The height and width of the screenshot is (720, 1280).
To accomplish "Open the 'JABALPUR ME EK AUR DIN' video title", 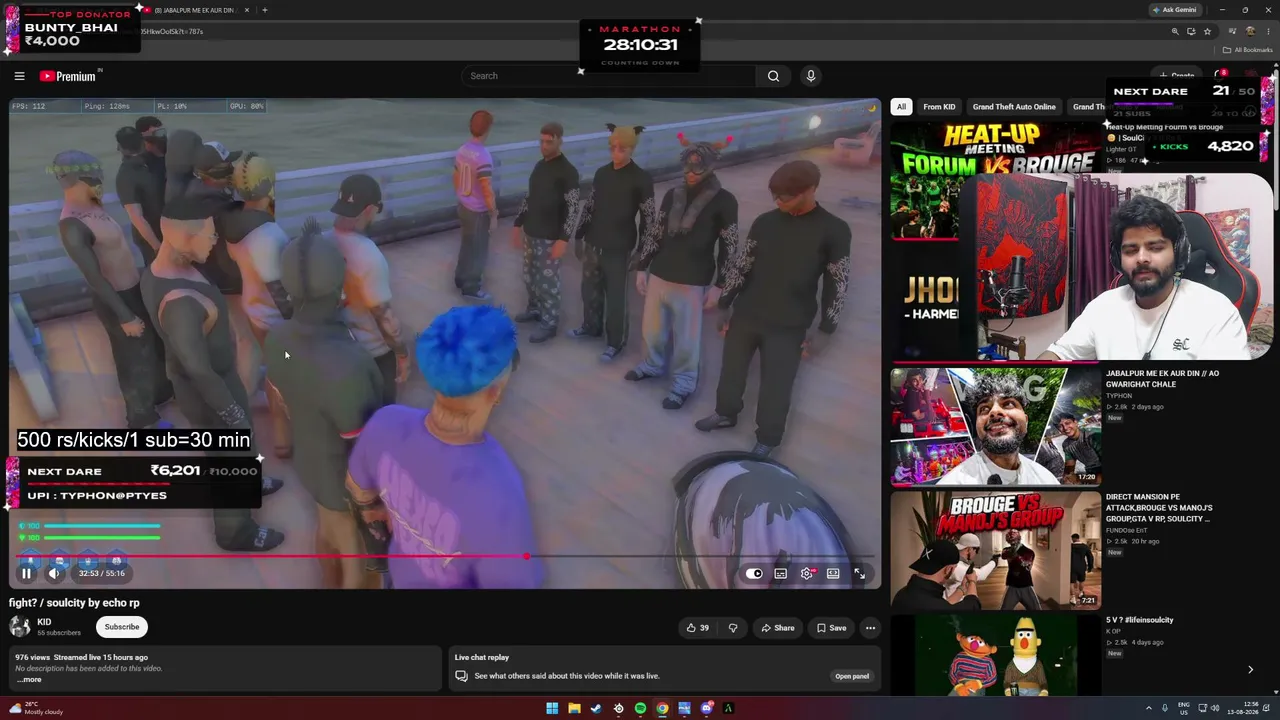I will [1162, 379].
